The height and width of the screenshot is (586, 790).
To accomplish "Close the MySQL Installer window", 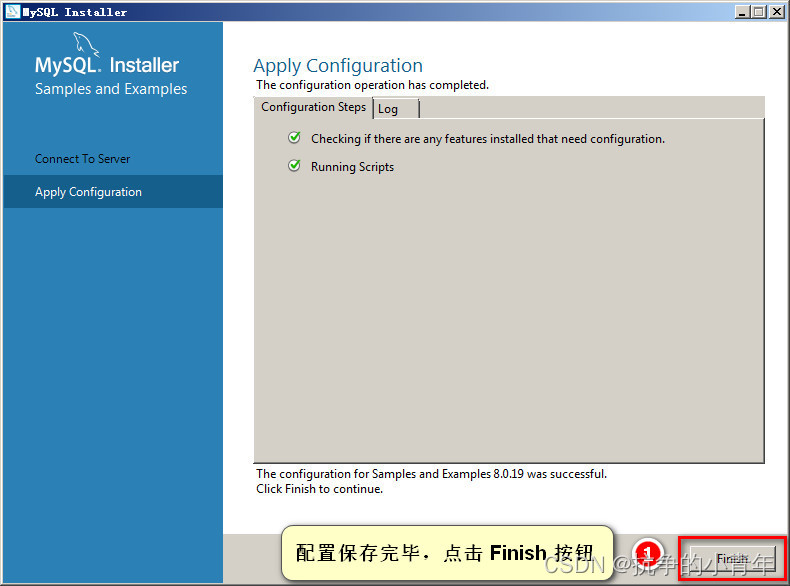I will pyautogui.click(x=776, y=12).
